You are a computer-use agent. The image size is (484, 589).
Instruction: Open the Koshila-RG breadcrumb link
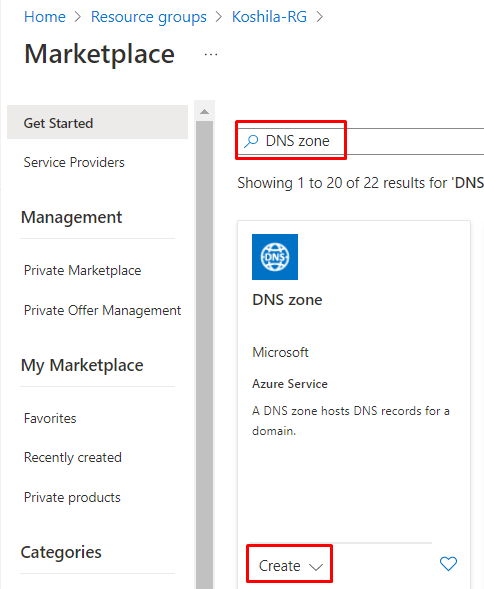(x=269, y=17)
